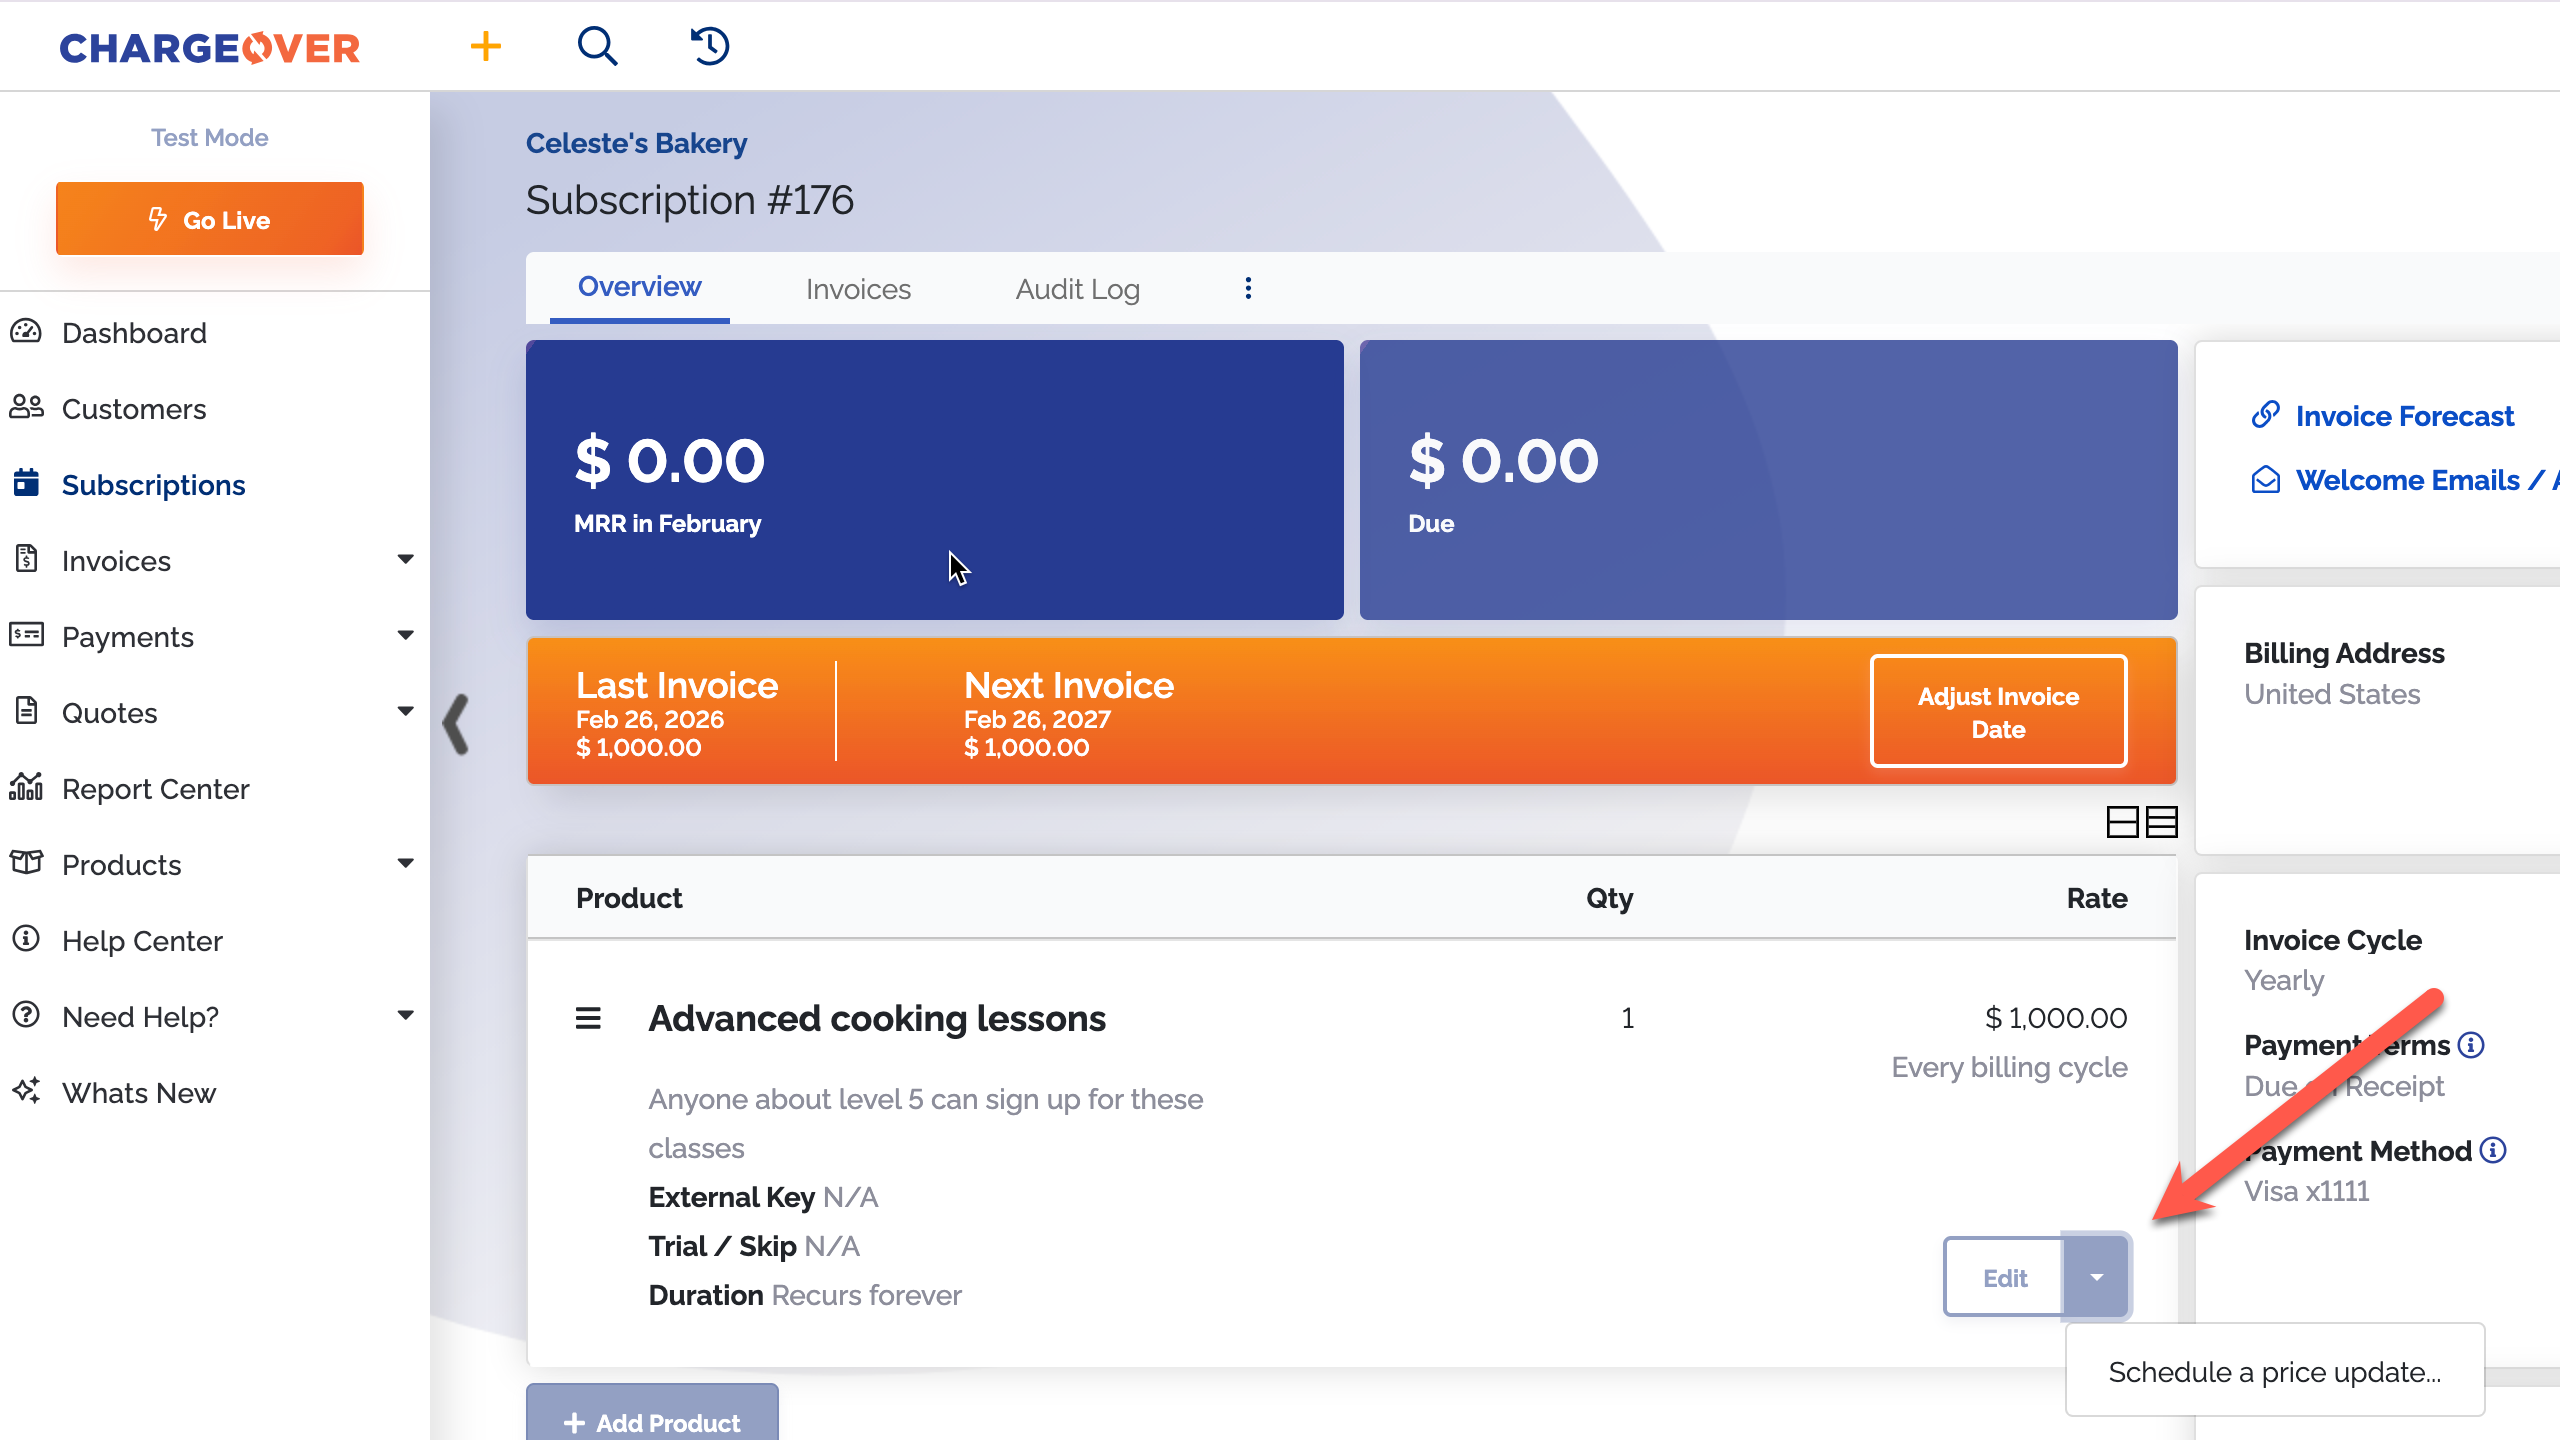The width and height of the screenshot is (2560, 1440).
Task: Open the Invoice Forecast link
Action: pyautogui.click(x=2403, y=416)
